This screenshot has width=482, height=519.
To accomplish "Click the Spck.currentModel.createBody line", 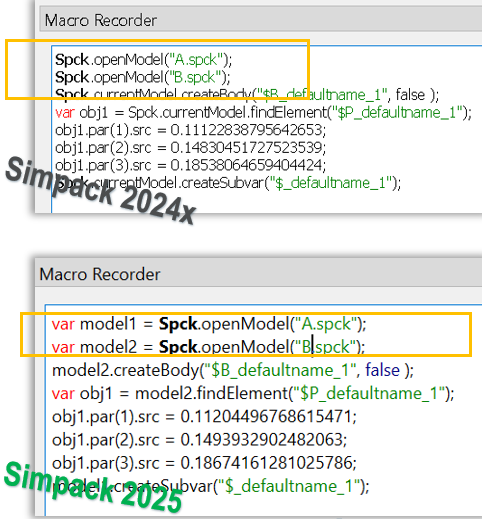I will click(247, 95).
